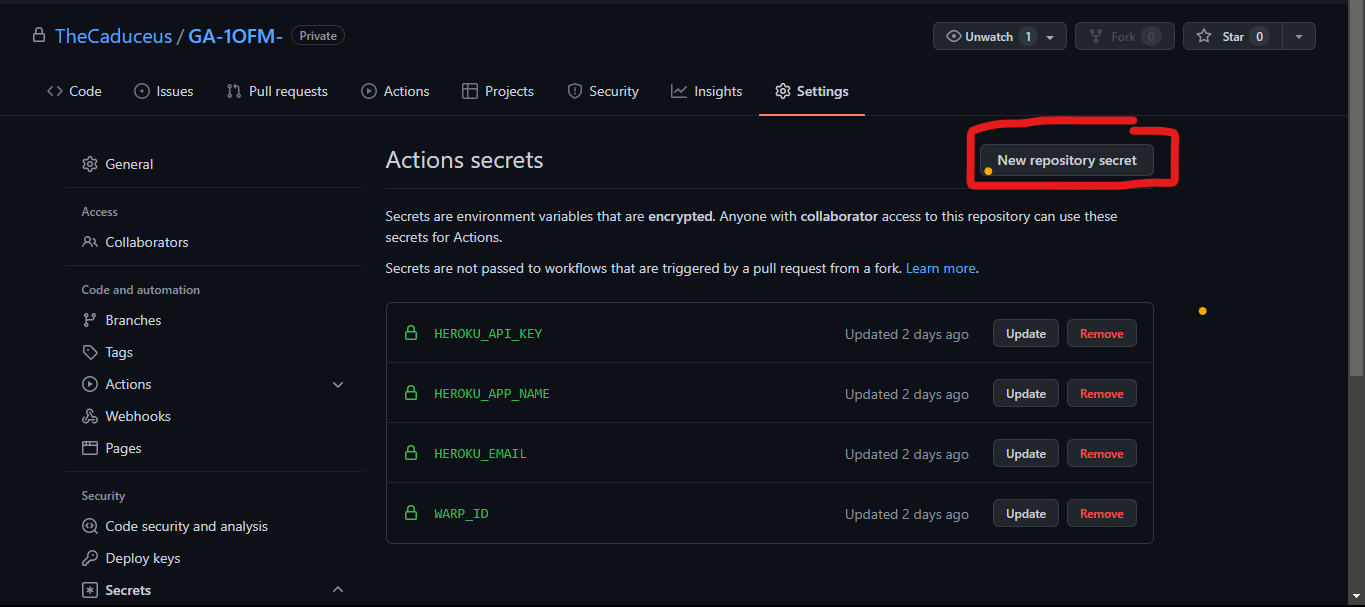Click lock icon beside HEROKU_APP_NAME
This screenshot has height=607, width=1365.
pos(410,393)
